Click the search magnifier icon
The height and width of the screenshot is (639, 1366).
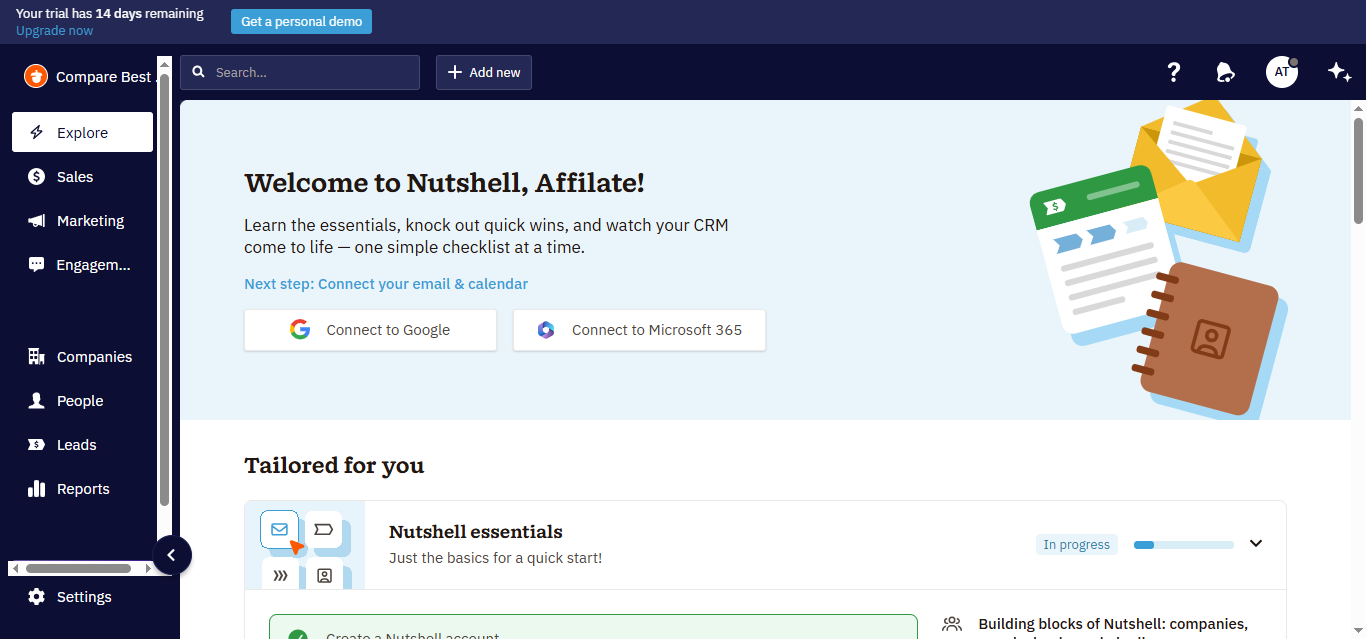click(x=199, y=72)
